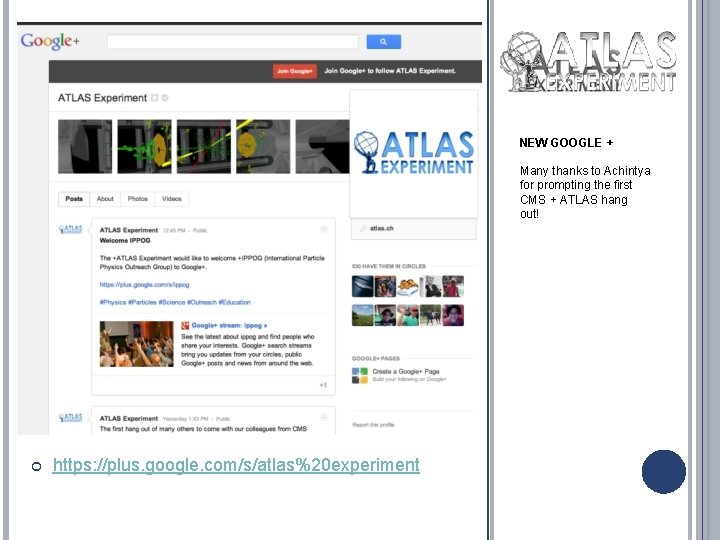Click the Google+ logo
Image resolution: width=720 pixels, height=540 pixels.
coord(50,41)
